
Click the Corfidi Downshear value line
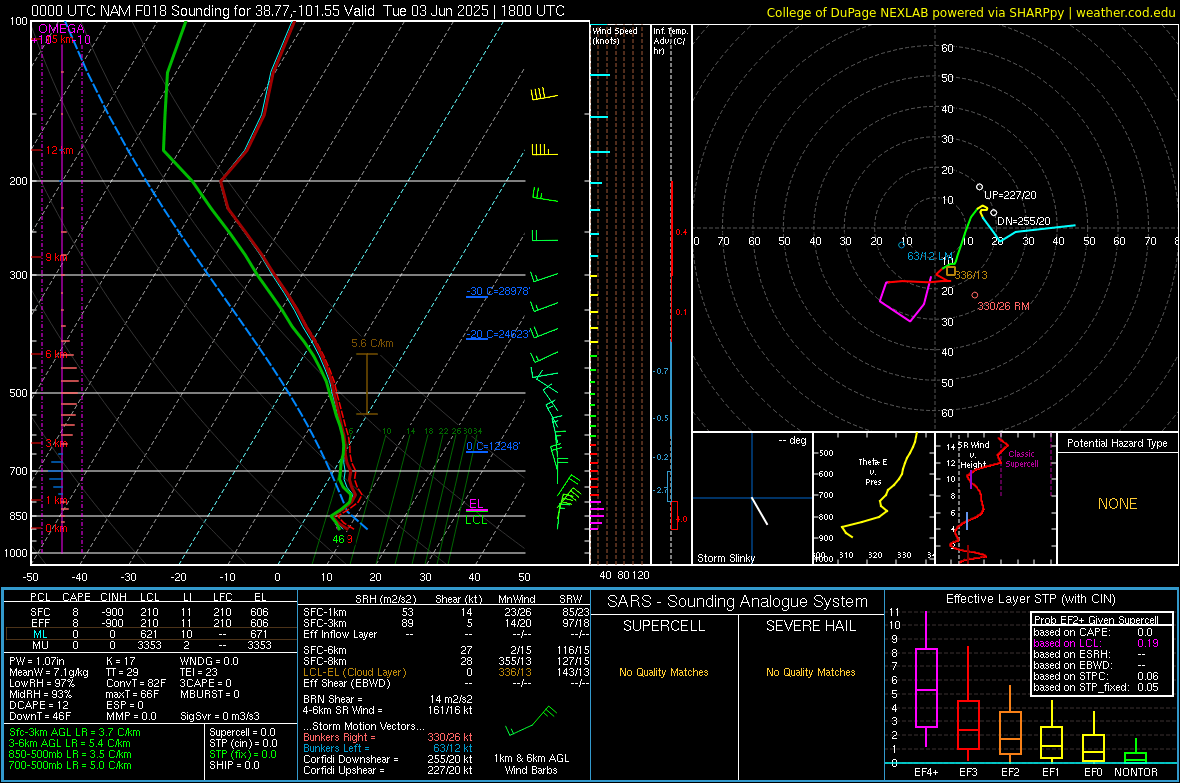coord(388,759)
